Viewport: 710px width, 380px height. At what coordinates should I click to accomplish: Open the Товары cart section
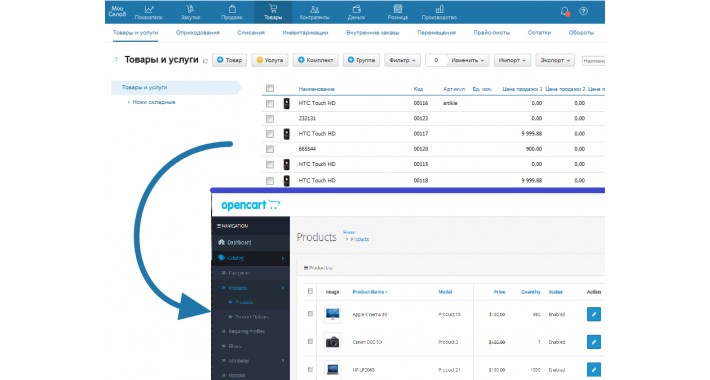pyautogui.click(x=273, y=12)
